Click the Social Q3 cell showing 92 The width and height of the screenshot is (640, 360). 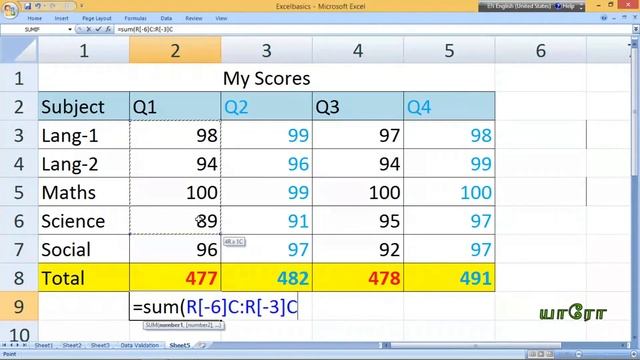pos(358,249)
